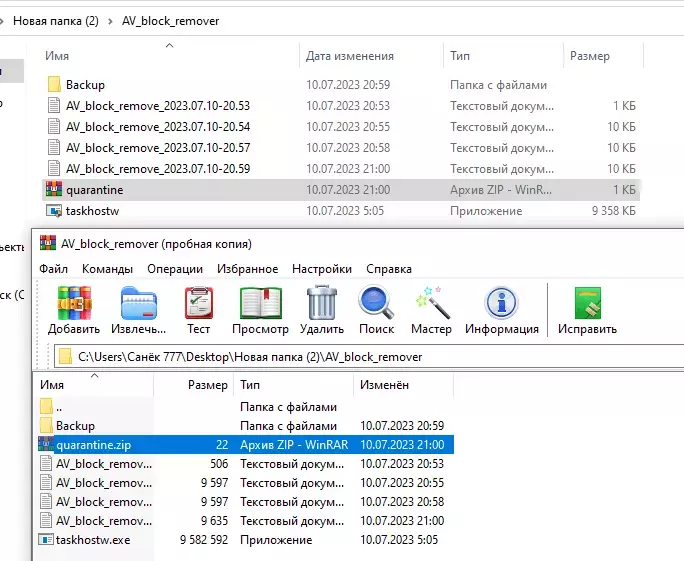Click icon of the 9 635-byte text file in WinRAR
684x561 pixels.
46,520
